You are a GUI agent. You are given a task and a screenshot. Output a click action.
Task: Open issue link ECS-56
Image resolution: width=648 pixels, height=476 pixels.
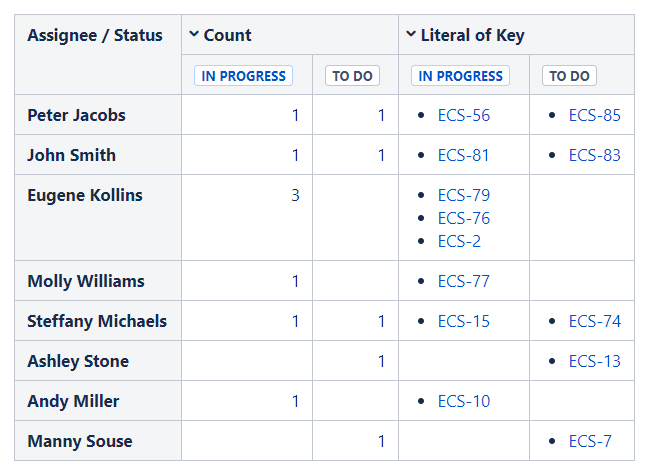(x=464, y=115)
